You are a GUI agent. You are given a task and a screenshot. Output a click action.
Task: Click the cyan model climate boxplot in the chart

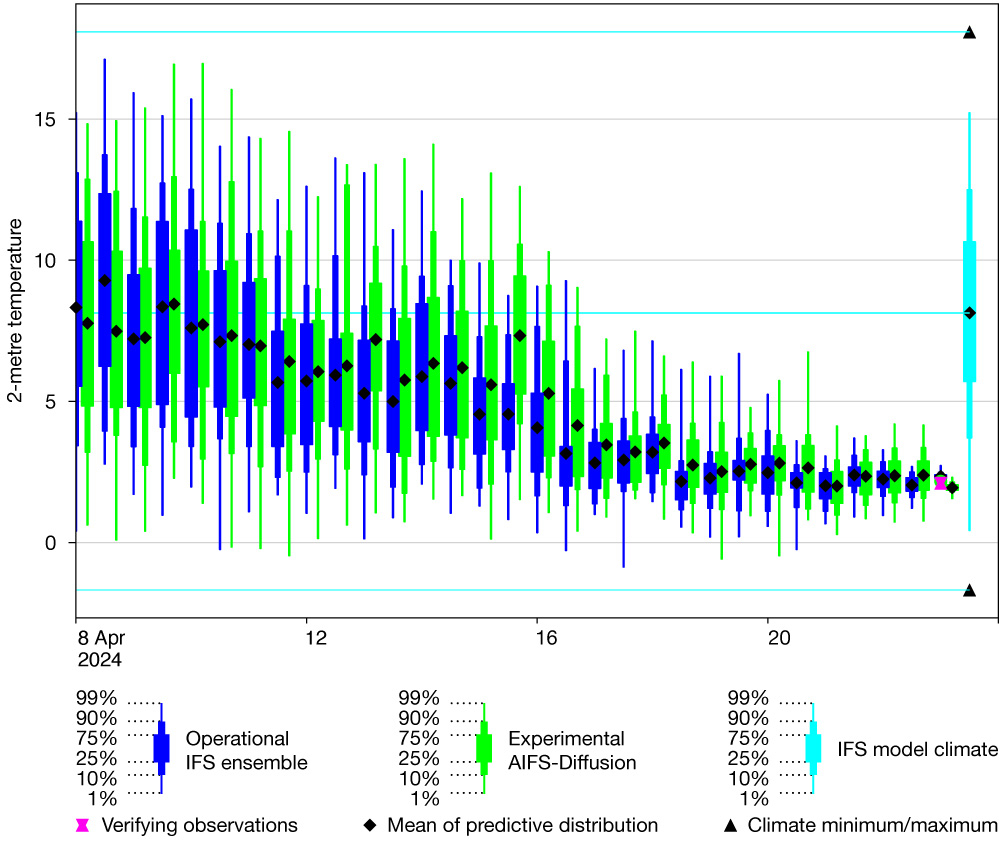click(x=969, y=321)
